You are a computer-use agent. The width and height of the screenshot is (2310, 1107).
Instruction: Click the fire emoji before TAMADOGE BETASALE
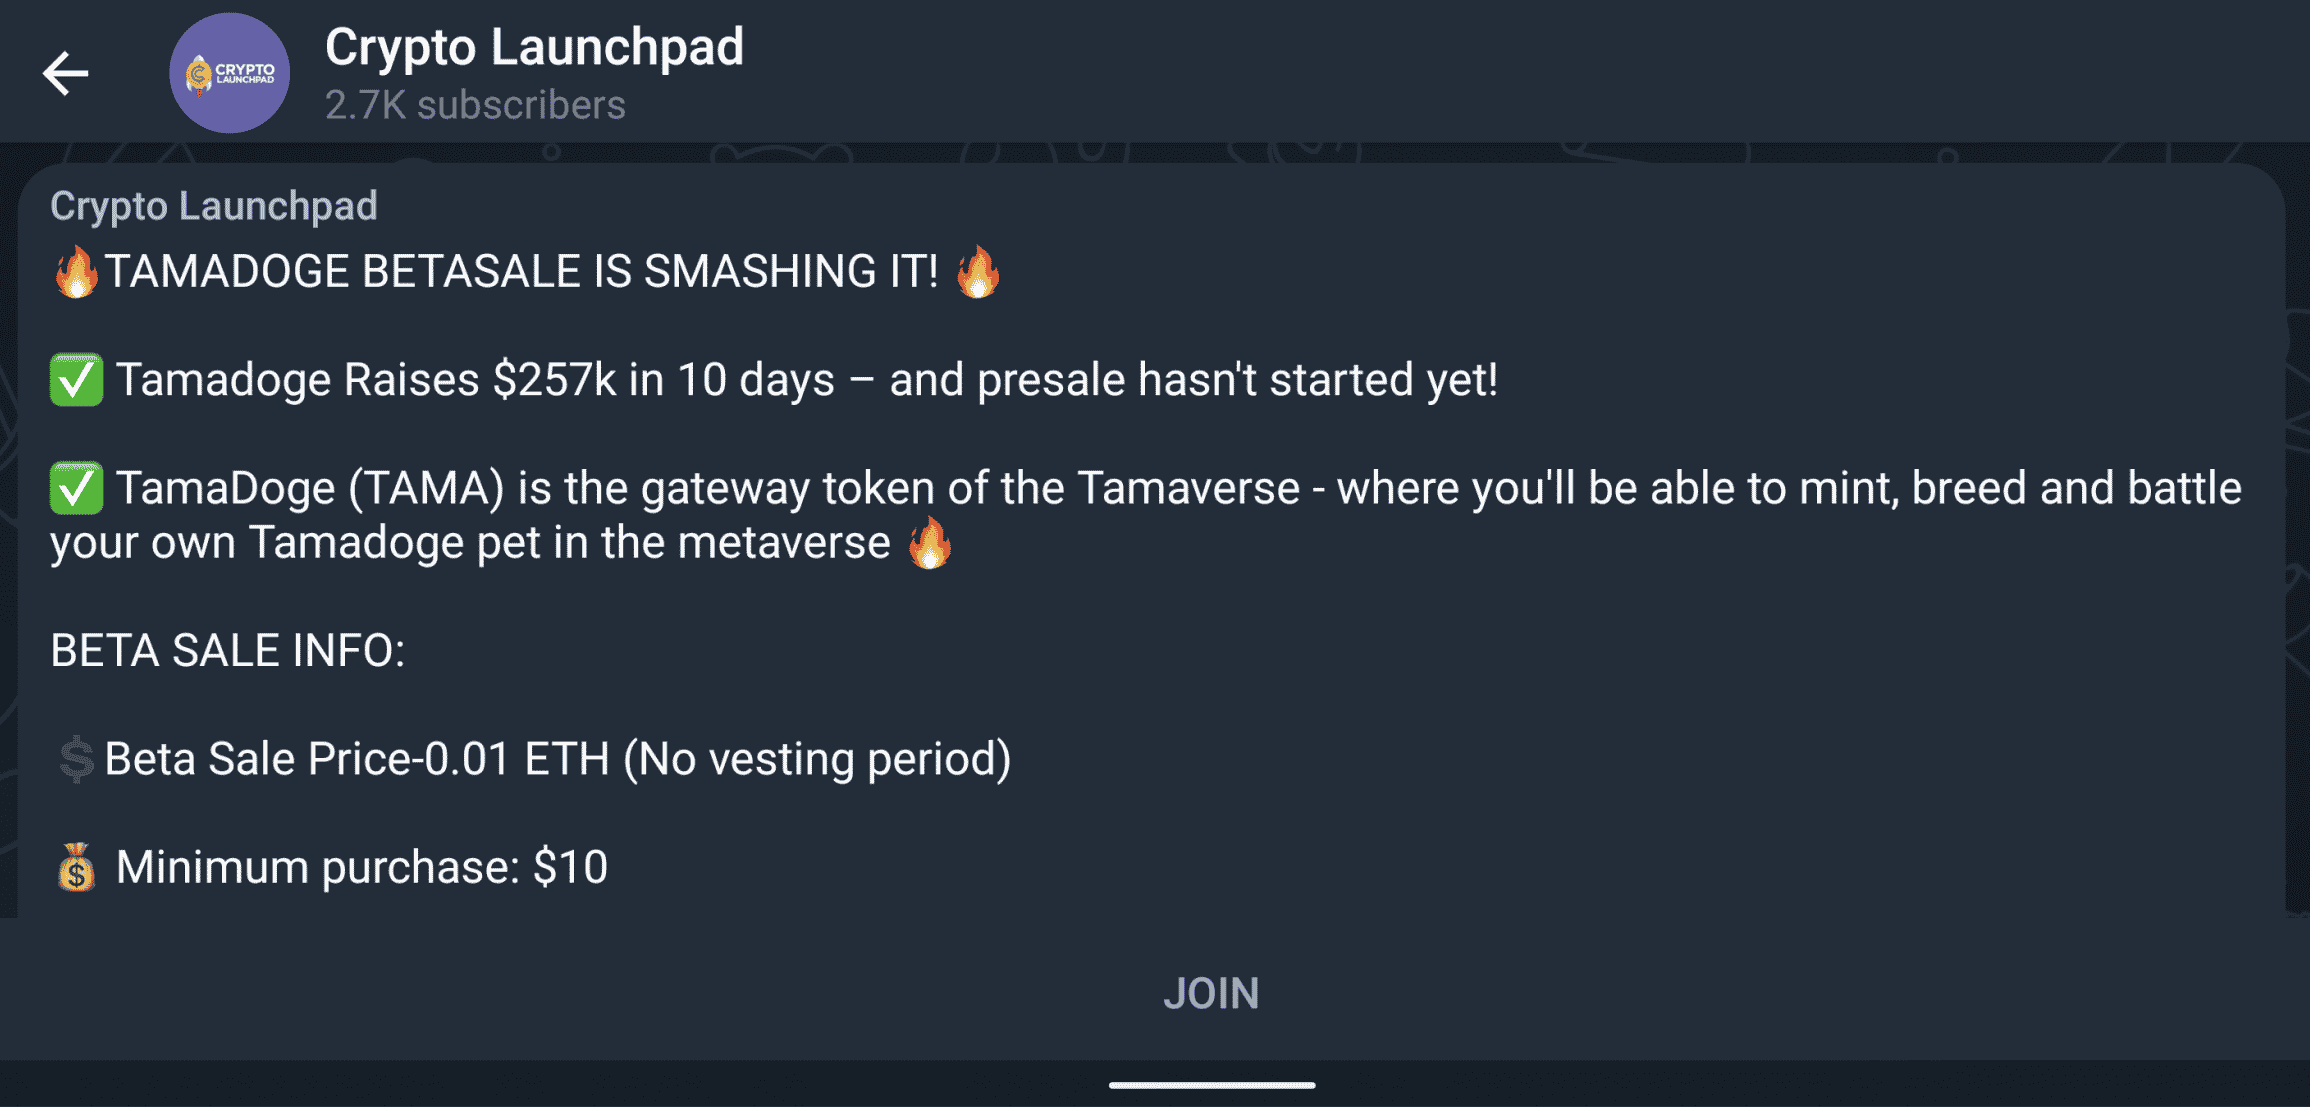click(x=76, y=272)
